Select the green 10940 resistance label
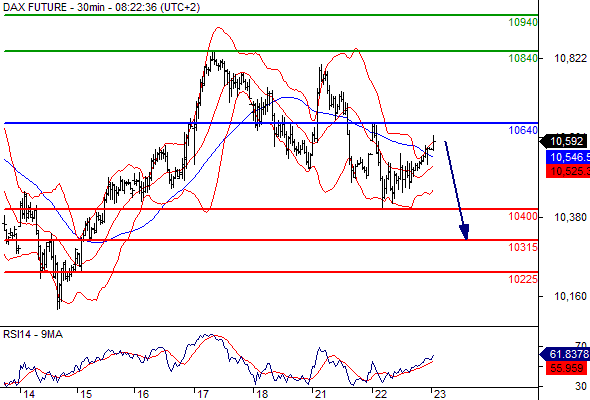The height and width of the screenshot is (400, 590). pos(523,22)
